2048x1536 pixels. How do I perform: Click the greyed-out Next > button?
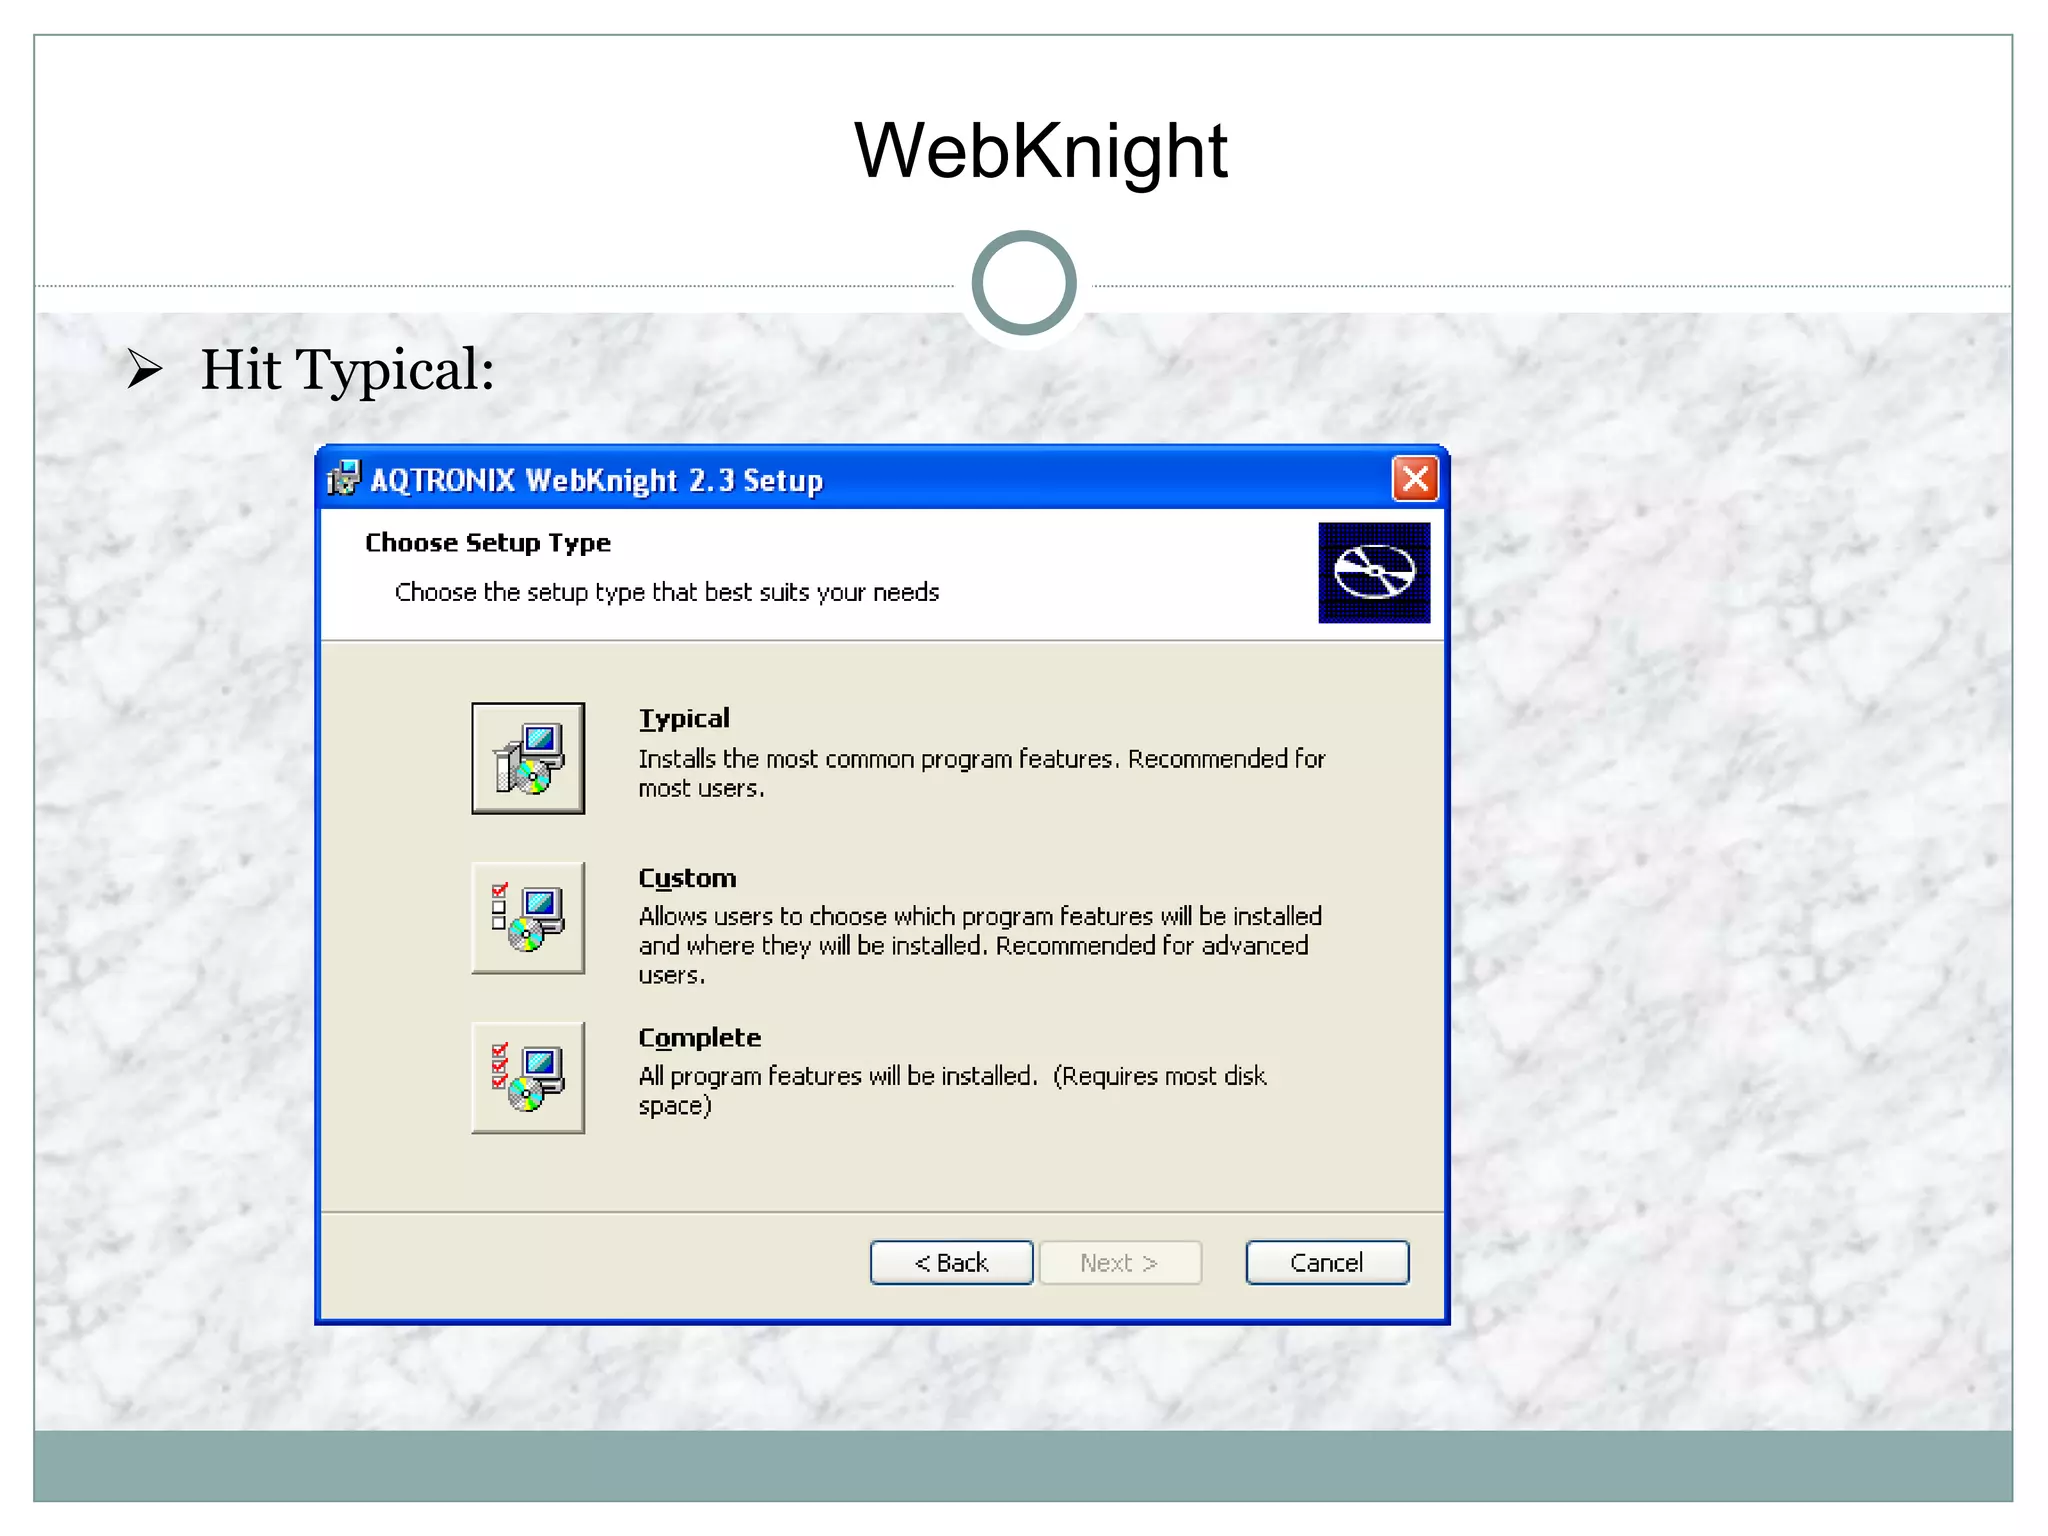coord(1120,1263)
